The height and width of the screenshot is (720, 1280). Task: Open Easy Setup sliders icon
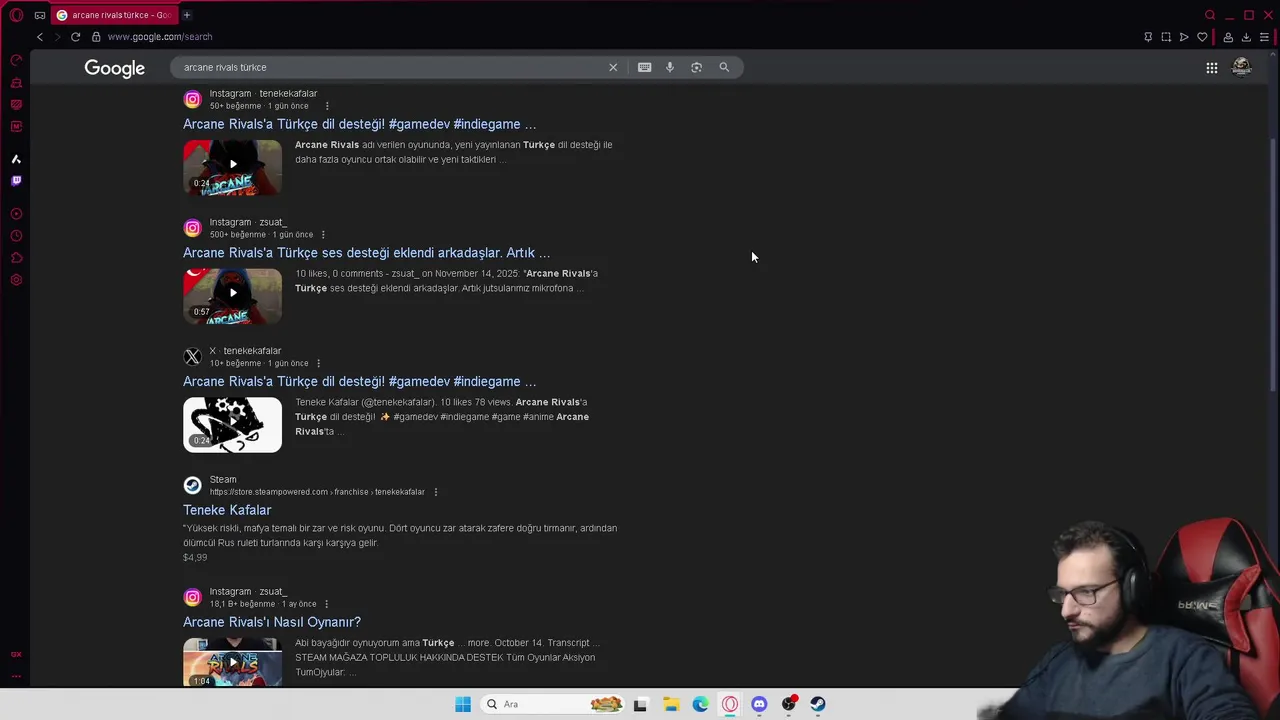pyautogui.click(x=1264, y=37)
